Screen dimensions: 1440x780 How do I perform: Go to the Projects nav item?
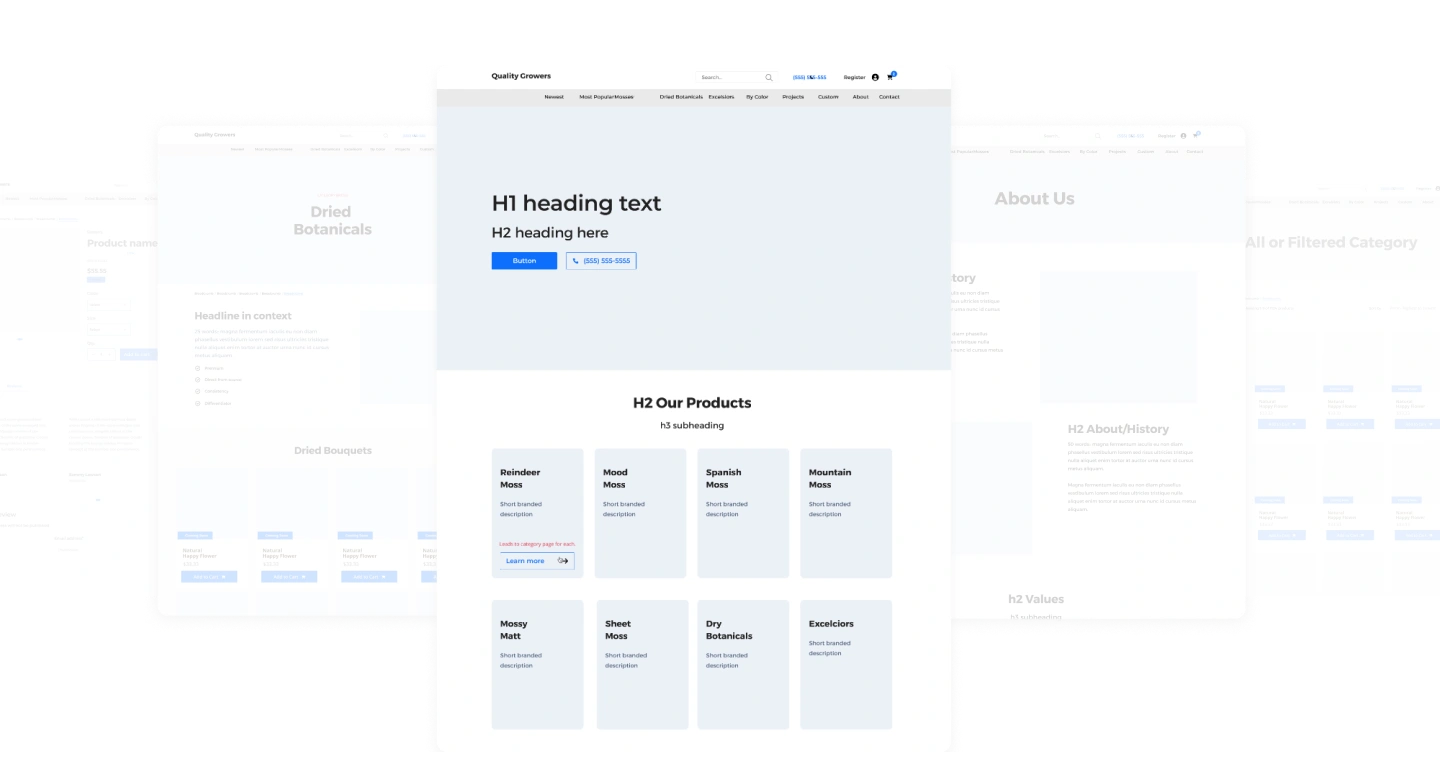(x=793, y=97)
